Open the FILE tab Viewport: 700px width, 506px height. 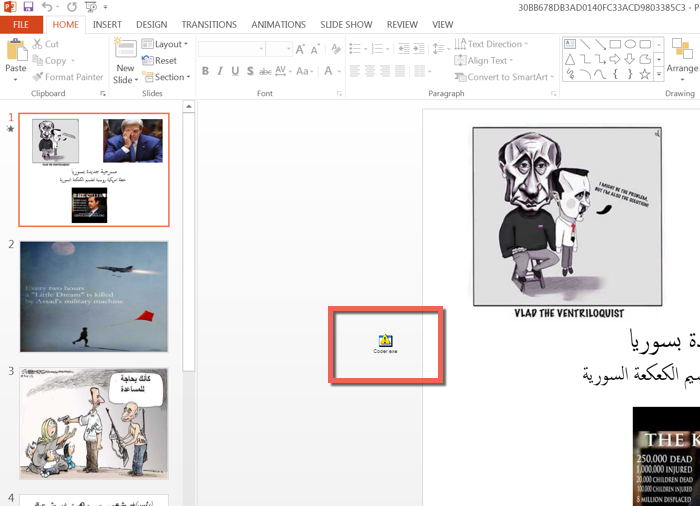21,25
